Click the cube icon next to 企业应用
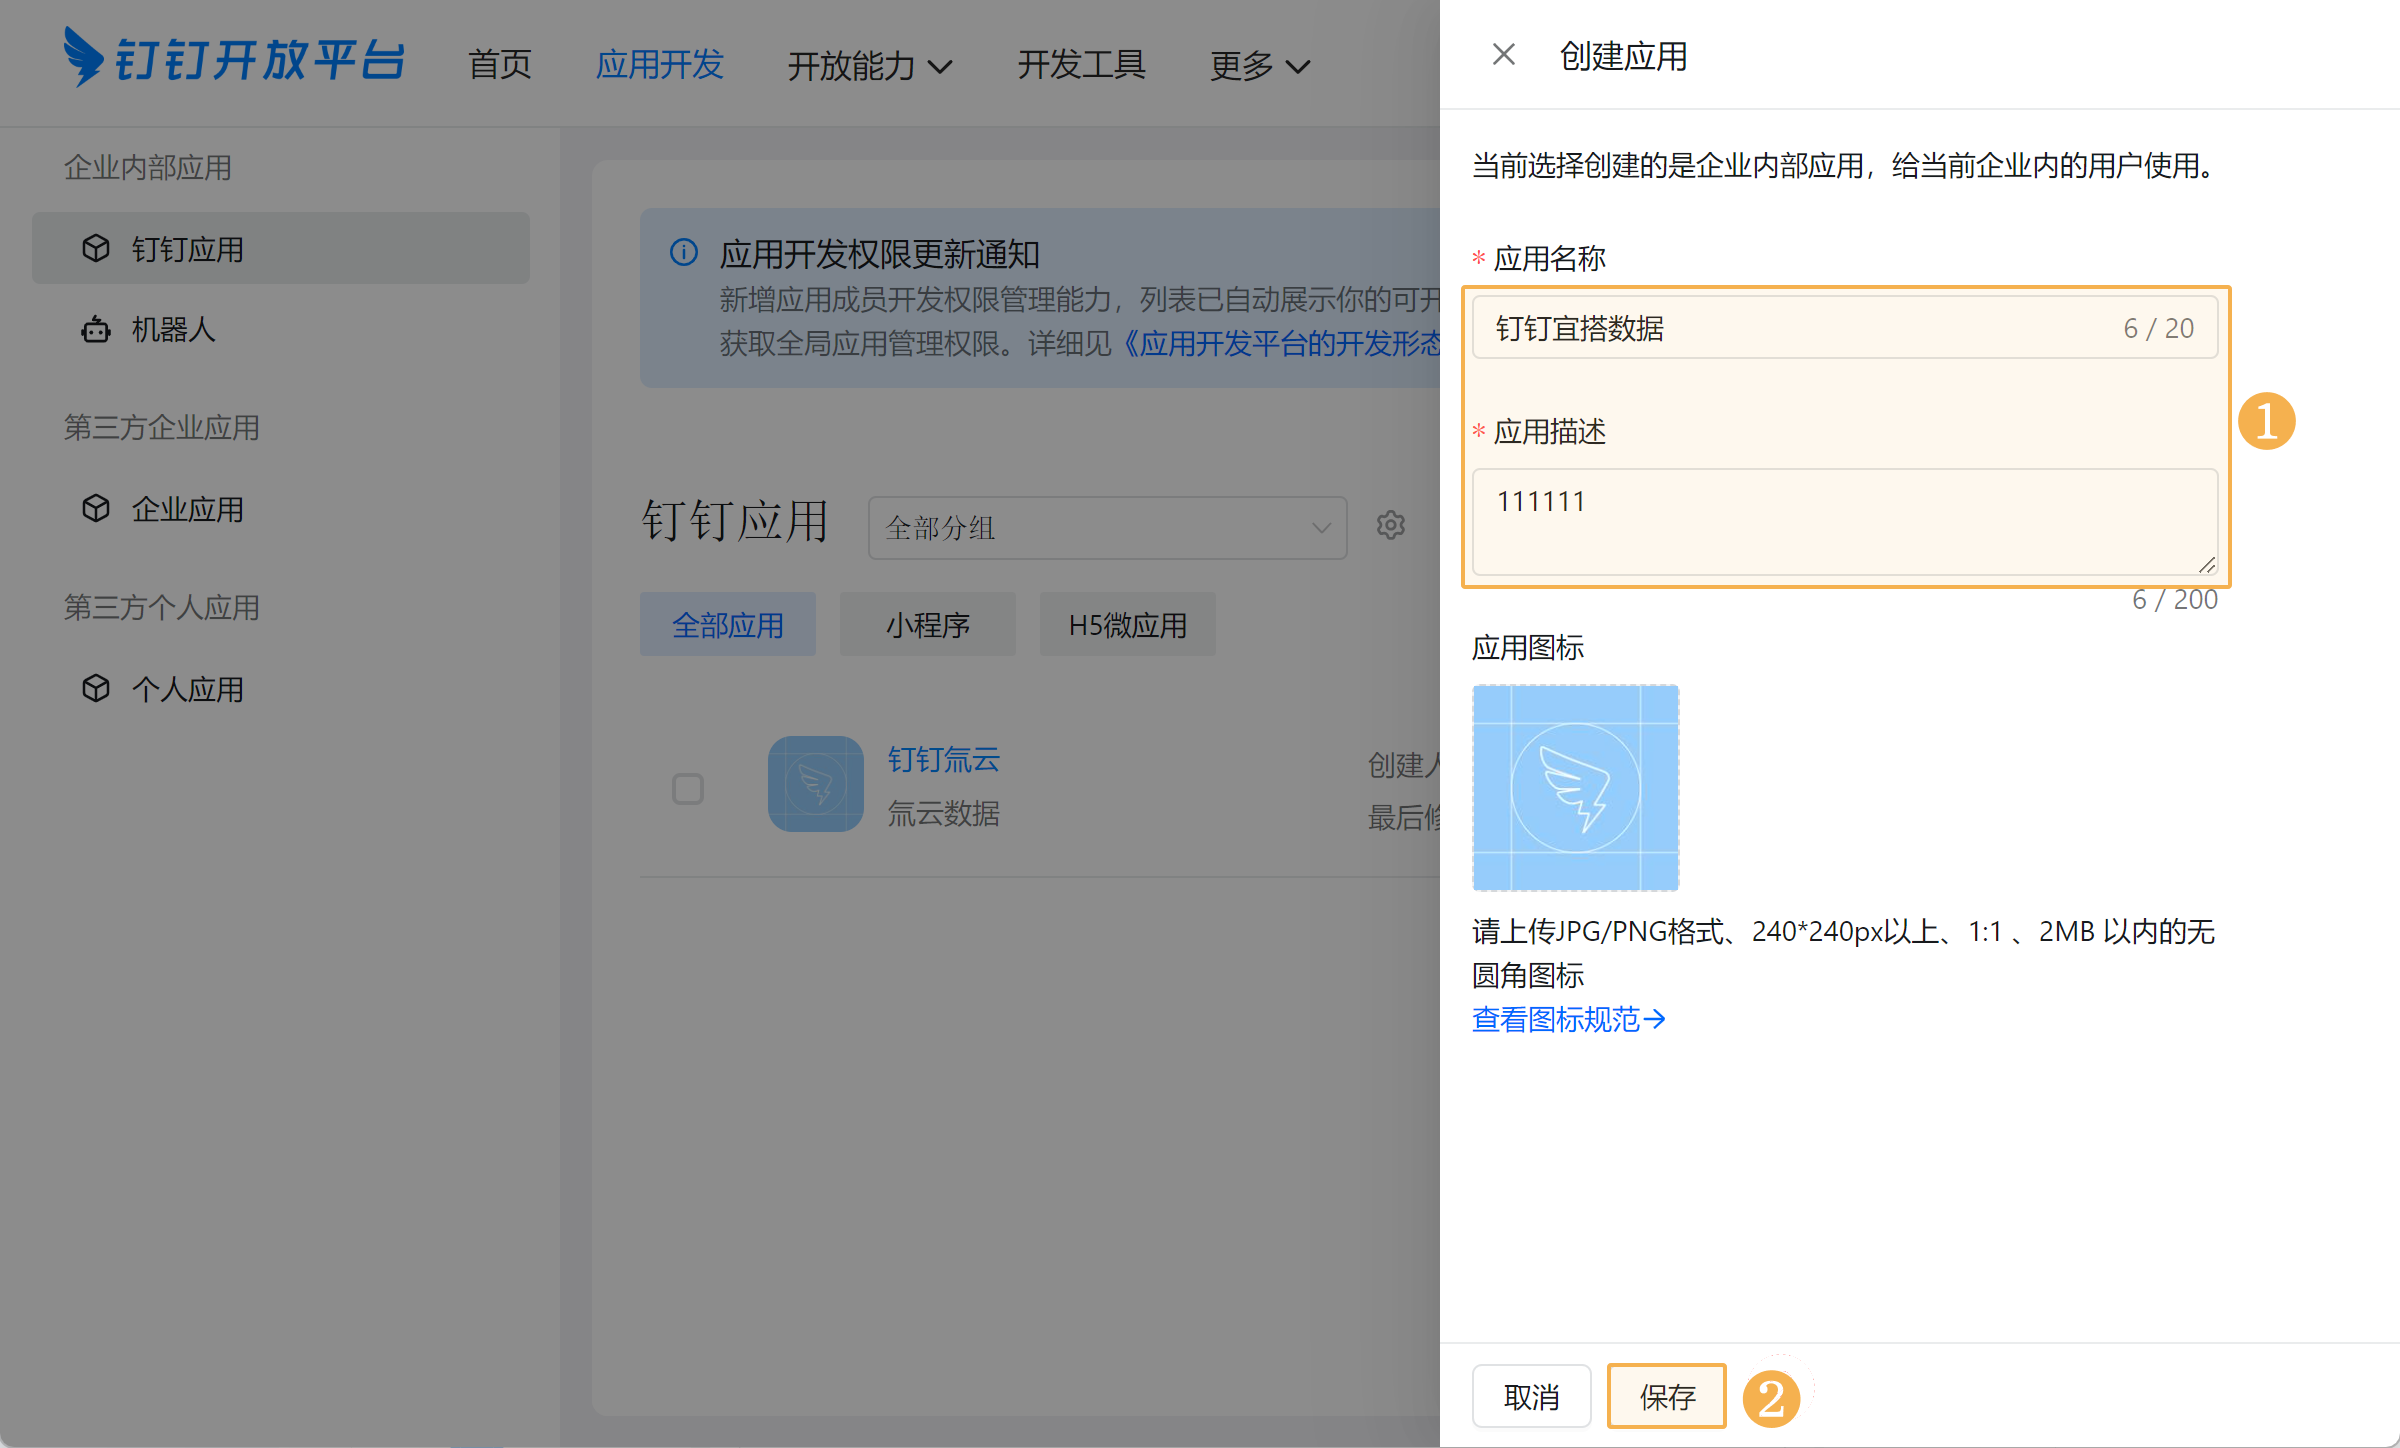The image size is (2400, 1448). click(x=96, y=508)
